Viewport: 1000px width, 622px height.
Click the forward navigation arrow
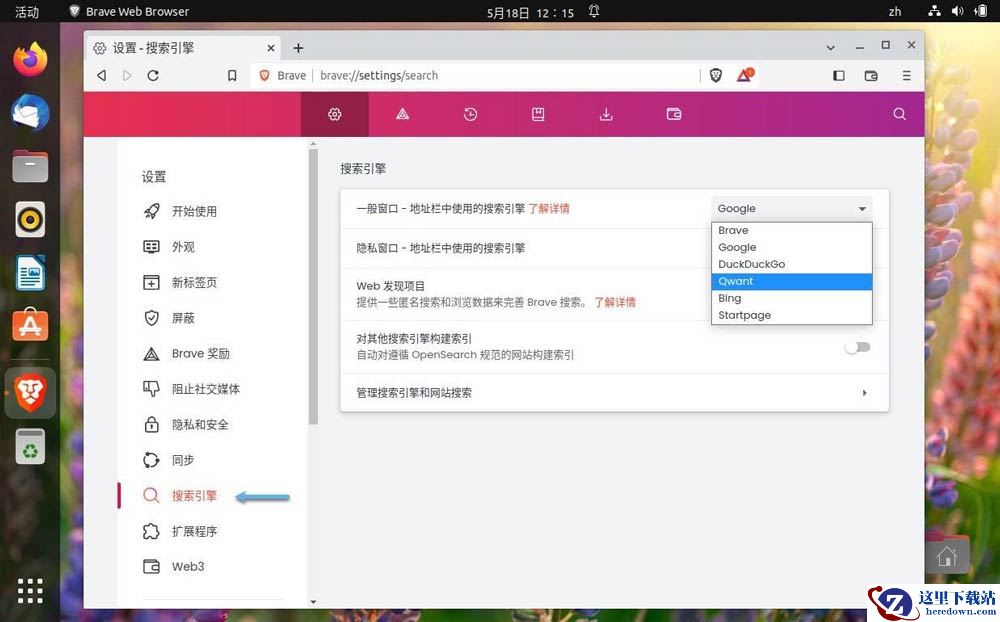point(127,75)
